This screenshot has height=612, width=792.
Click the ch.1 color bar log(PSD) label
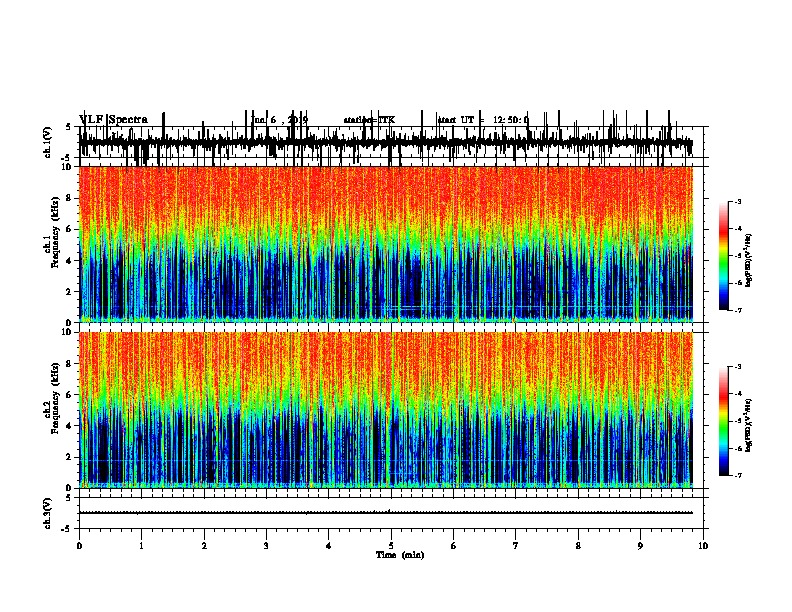[x=748, y=260]
